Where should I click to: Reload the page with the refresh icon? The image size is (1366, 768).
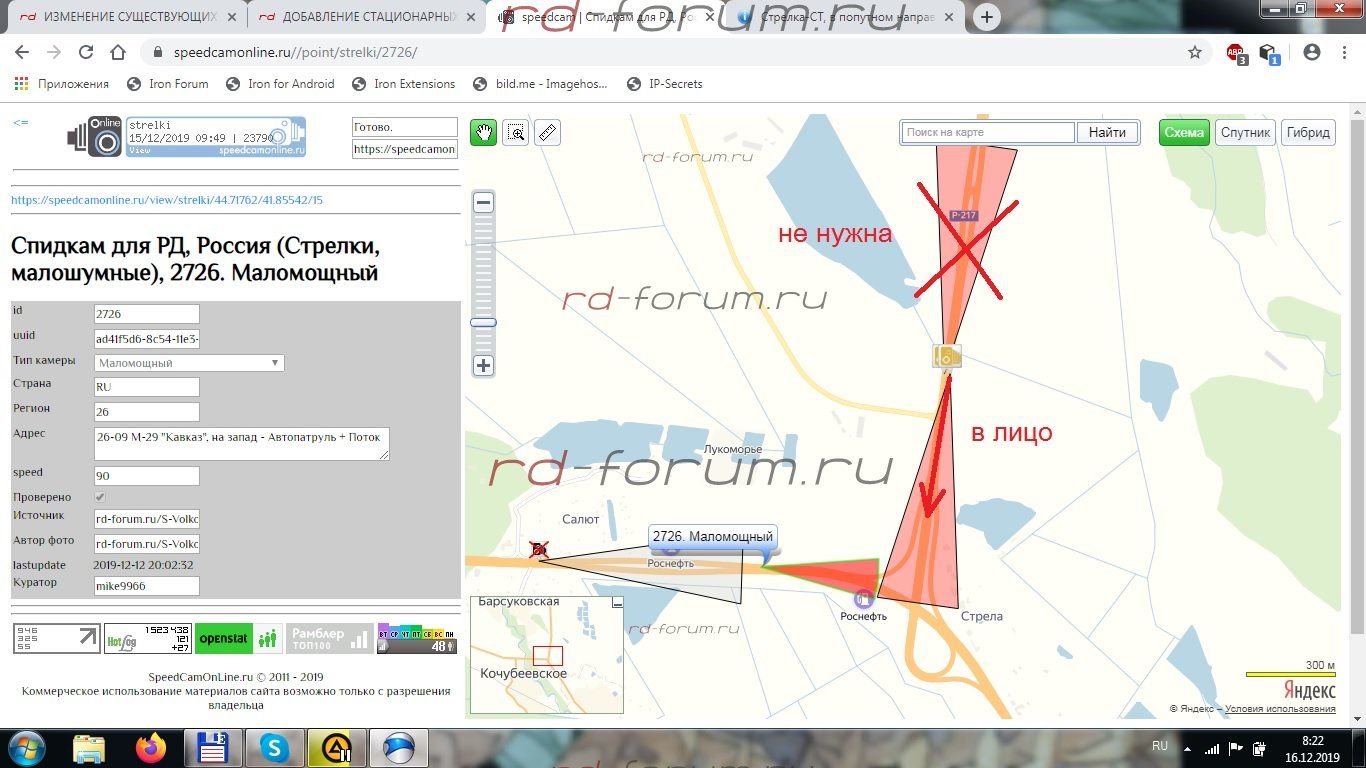(x=86, y=53)
